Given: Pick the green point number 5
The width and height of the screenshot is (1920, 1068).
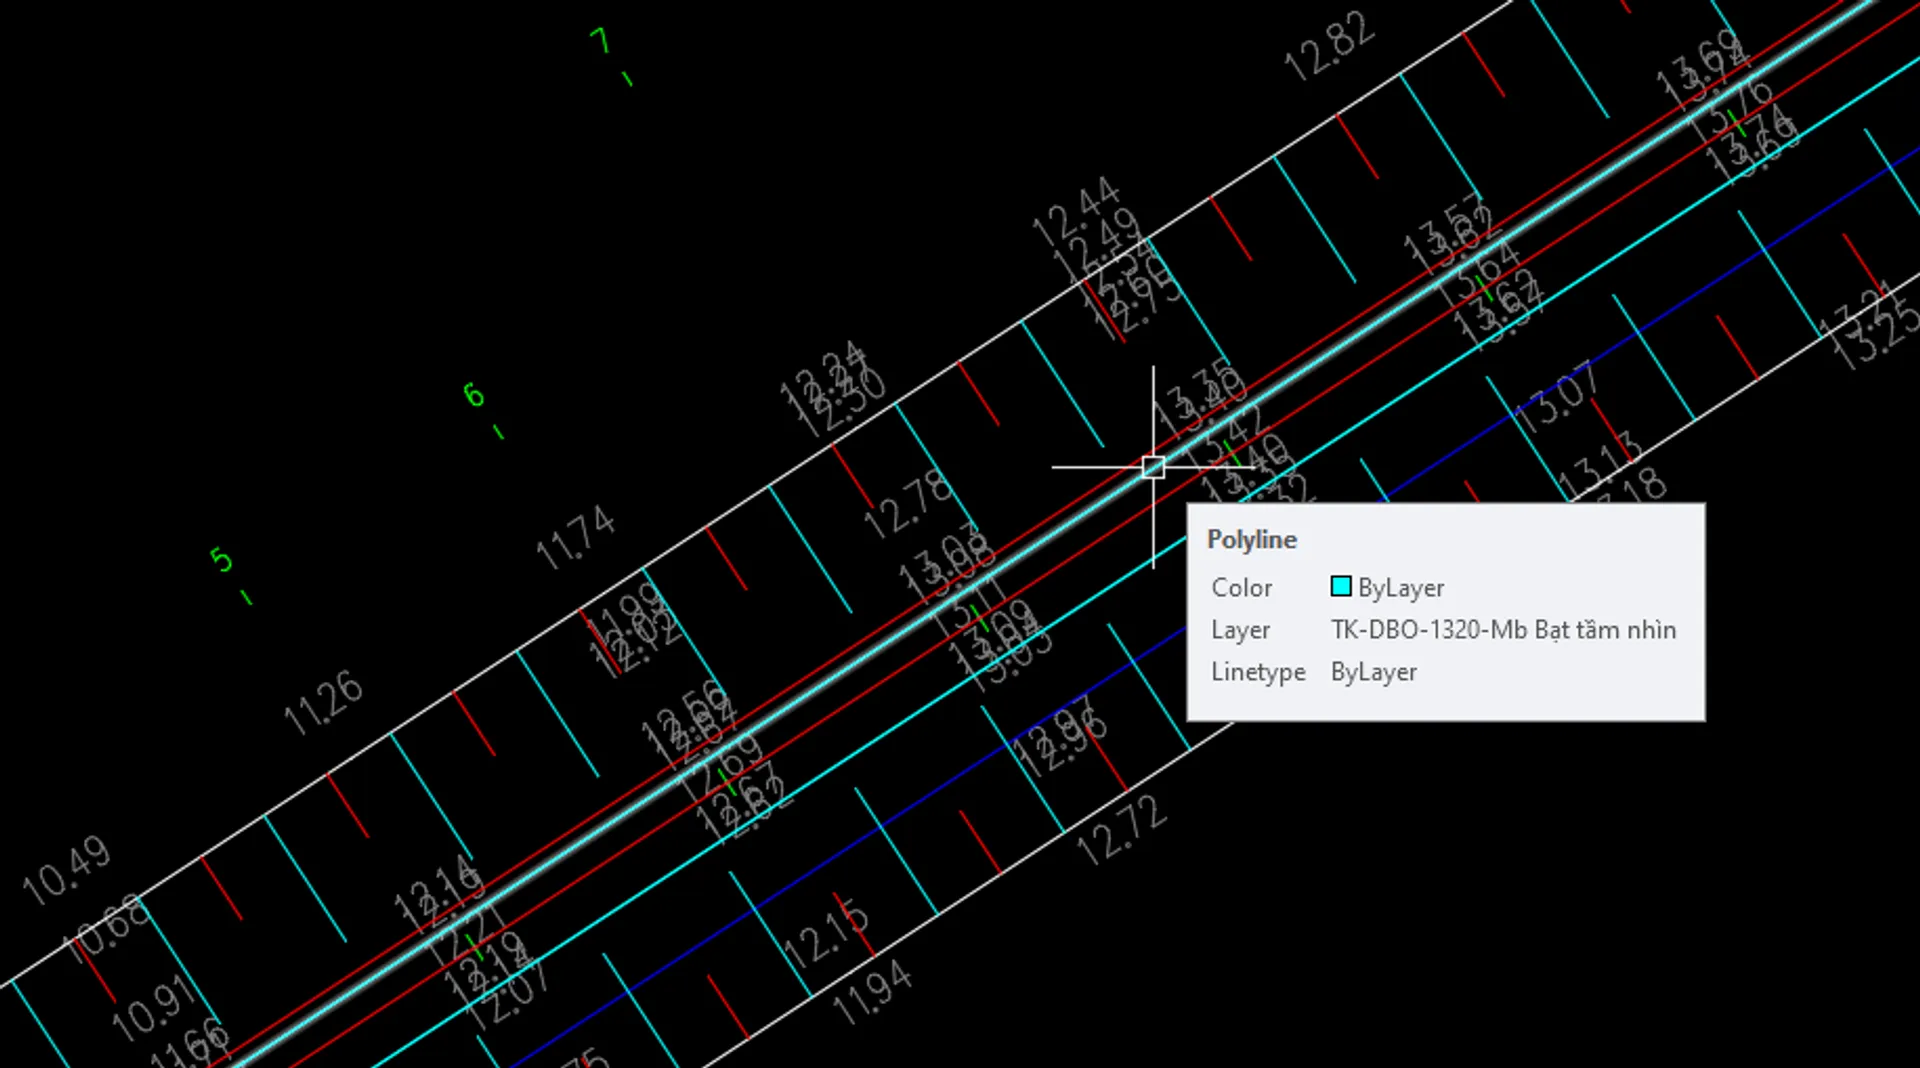Looking at the screenshot, I should tap(221, 560).
